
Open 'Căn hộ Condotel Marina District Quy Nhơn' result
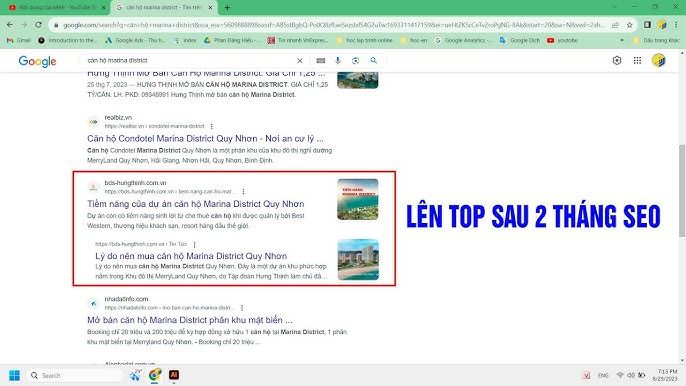[x=205, y=139]
